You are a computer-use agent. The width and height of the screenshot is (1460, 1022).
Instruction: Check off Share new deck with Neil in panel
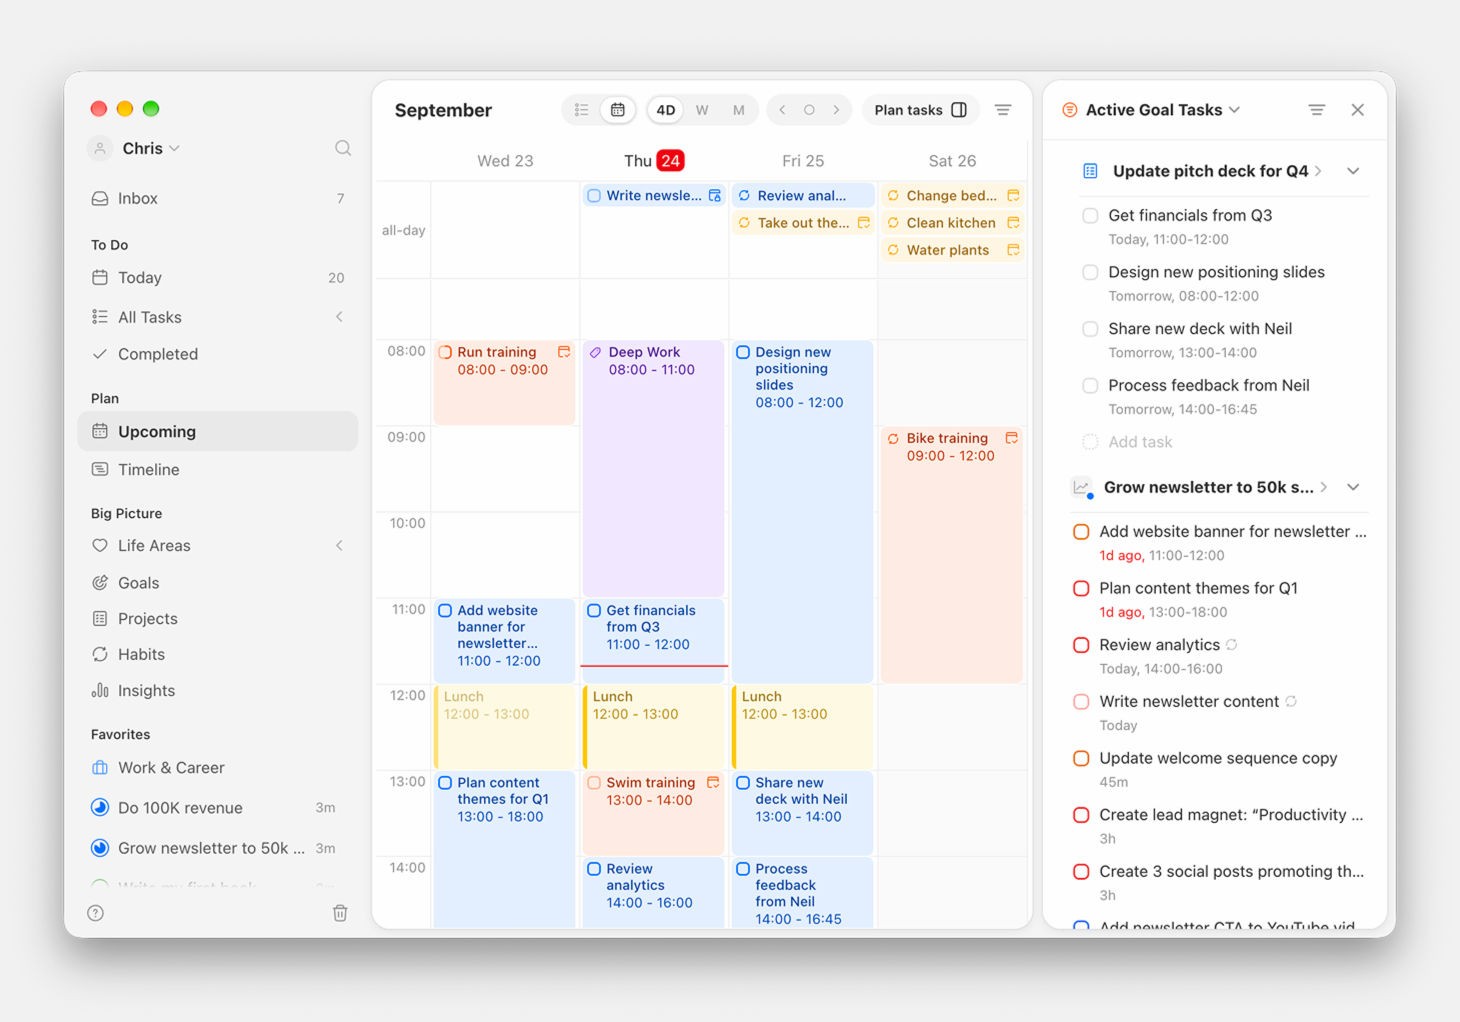[1090, 328]
